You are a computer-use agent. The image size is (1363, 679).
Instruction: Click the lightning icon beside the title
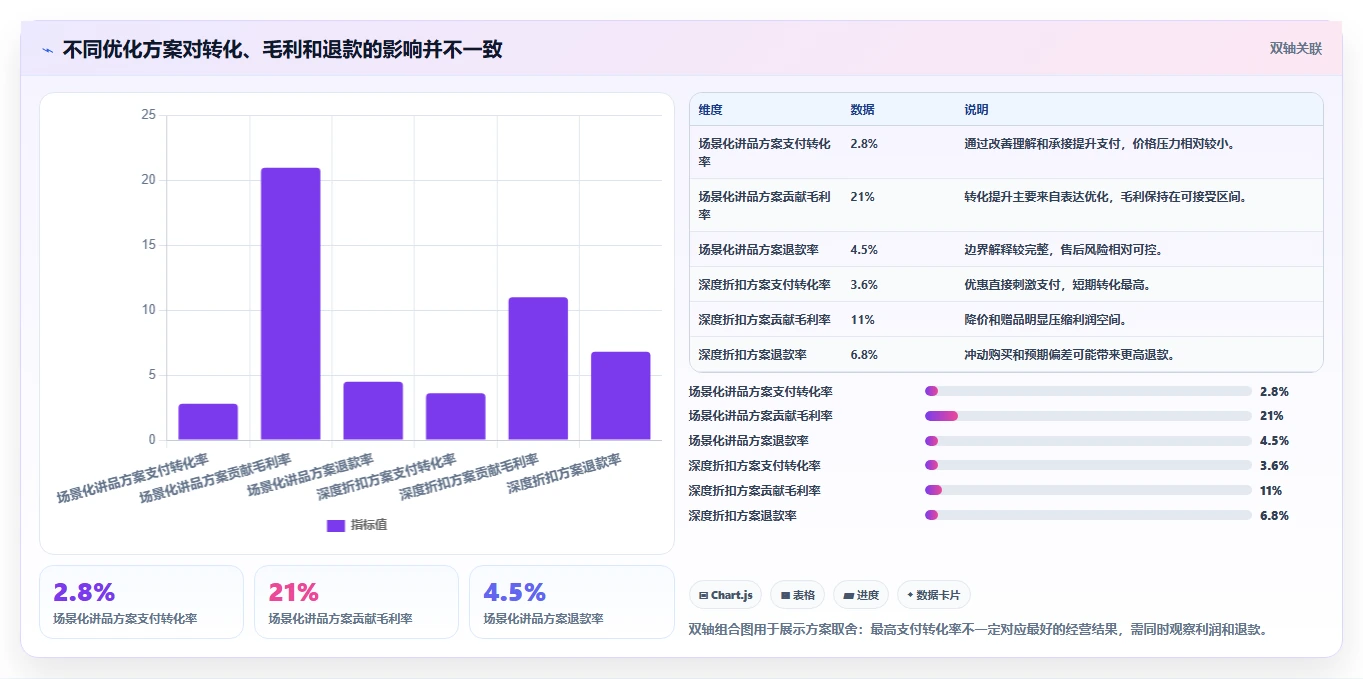coord(47,50)
